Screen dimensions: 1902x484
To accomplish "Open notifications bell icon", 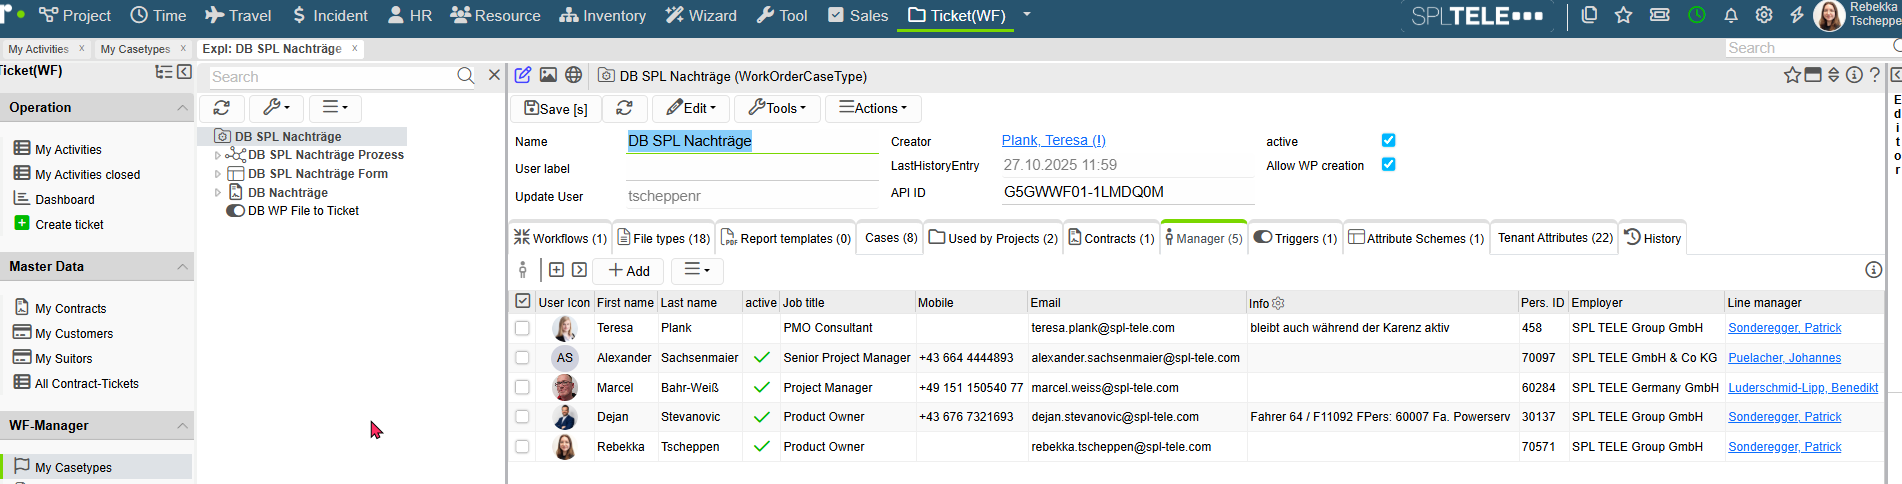I will (1731, 15).
